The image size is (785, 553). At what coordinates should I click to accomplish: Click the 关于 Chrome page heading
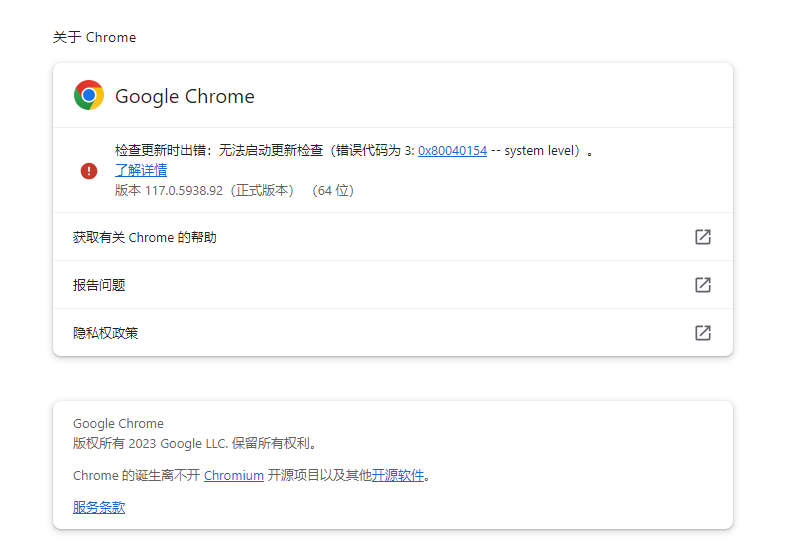click(95, 38)
